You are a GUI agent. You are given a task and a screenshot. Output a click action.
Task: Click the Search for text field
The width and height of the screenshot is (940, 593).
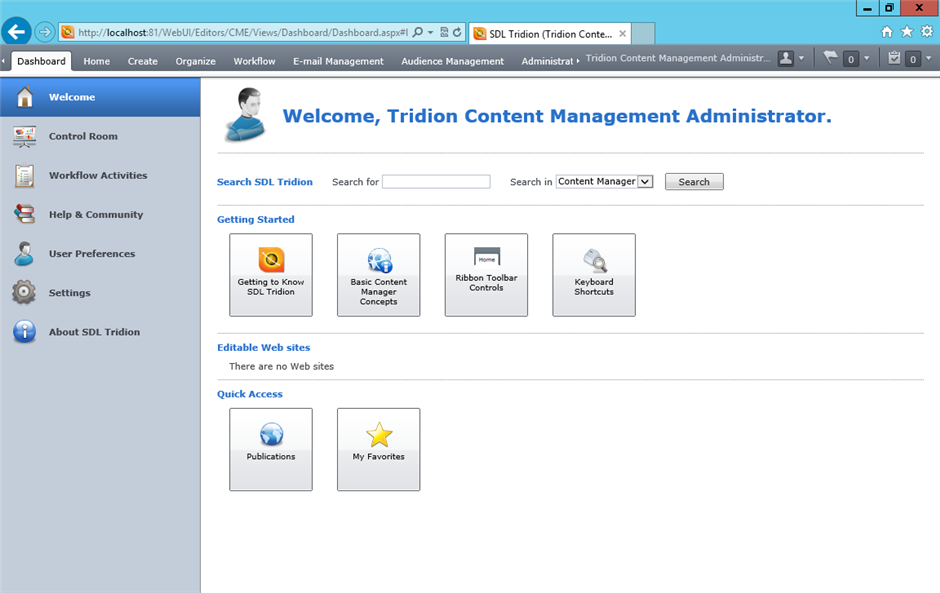click(436, 182)
